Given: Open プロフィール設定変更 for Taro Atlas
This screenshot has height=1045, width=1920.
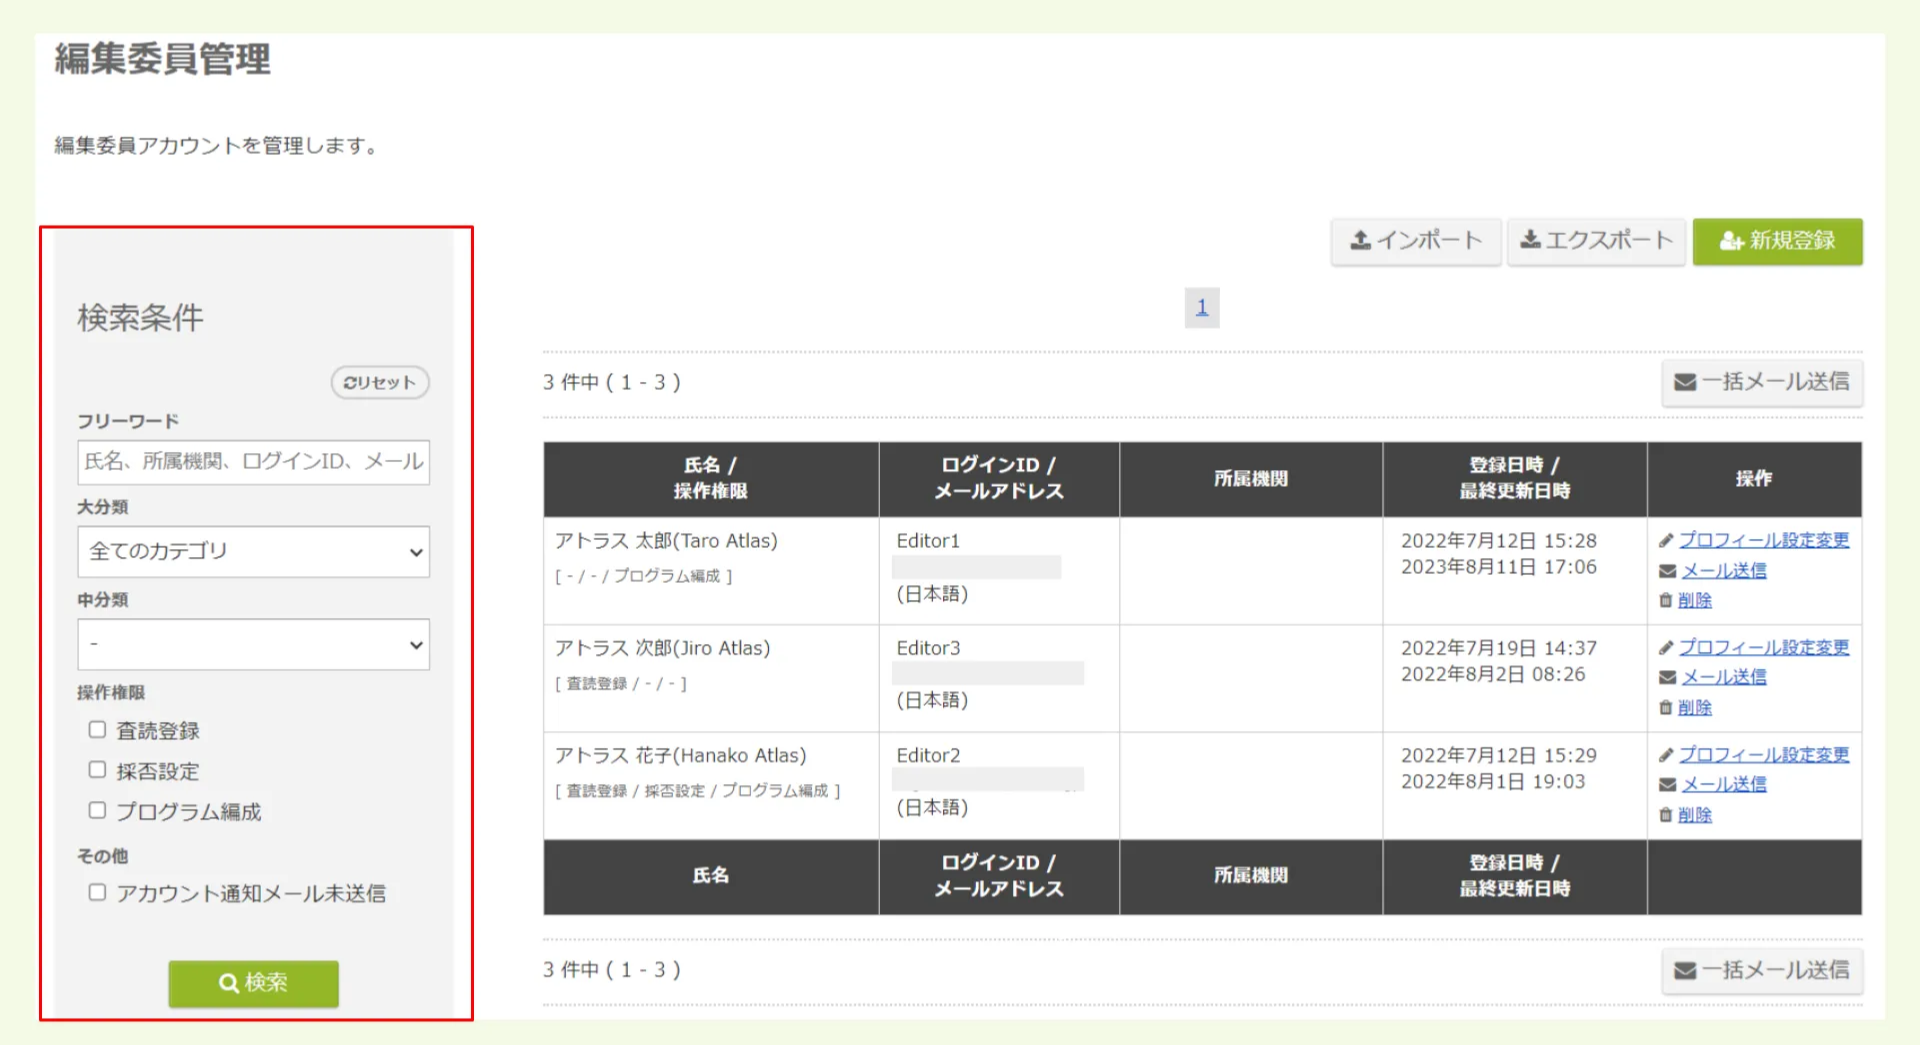Looking at the screenshot, I should point(1765,540).
